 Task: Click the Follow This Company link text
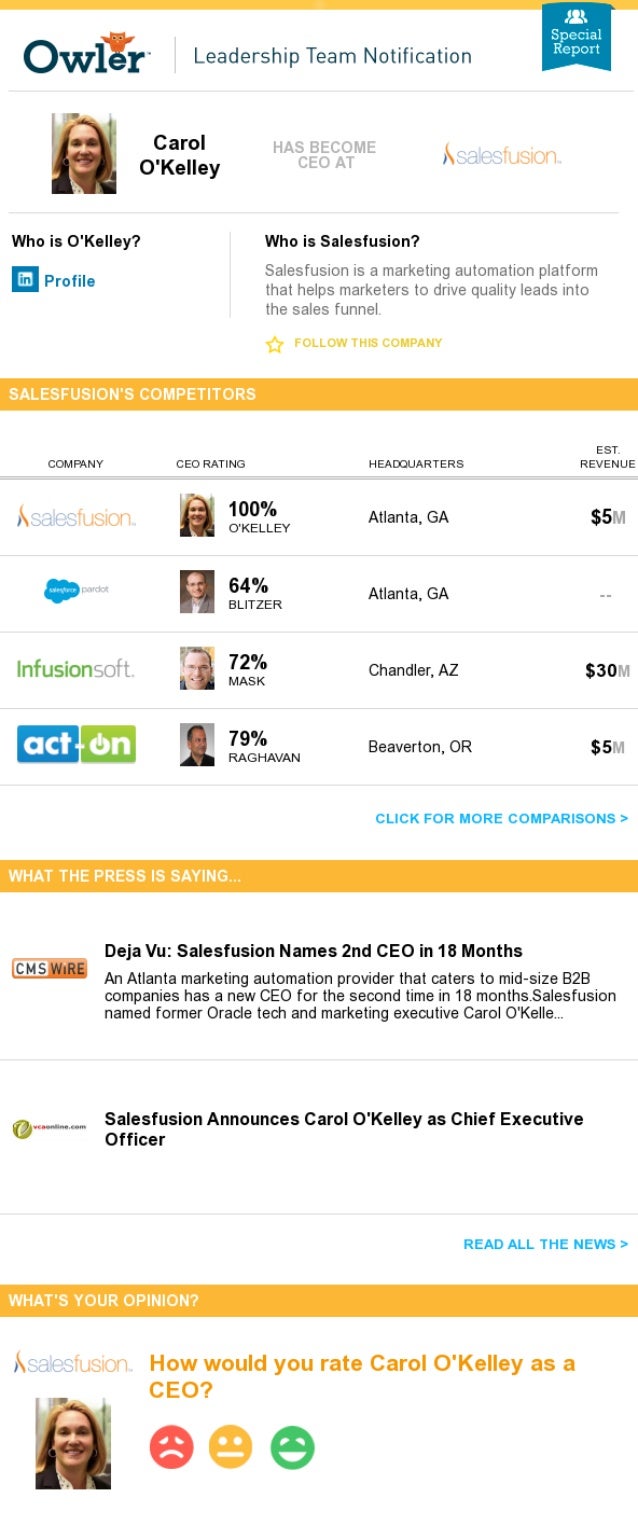point(368,343)
